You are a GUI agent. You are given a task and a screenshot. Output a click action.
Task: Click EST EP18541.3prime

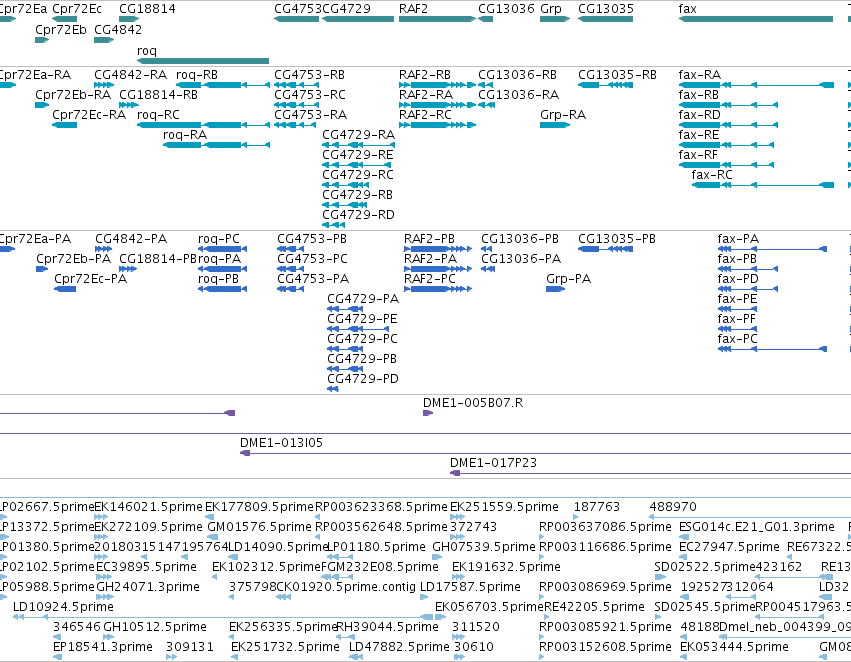(x=103, y=647)
